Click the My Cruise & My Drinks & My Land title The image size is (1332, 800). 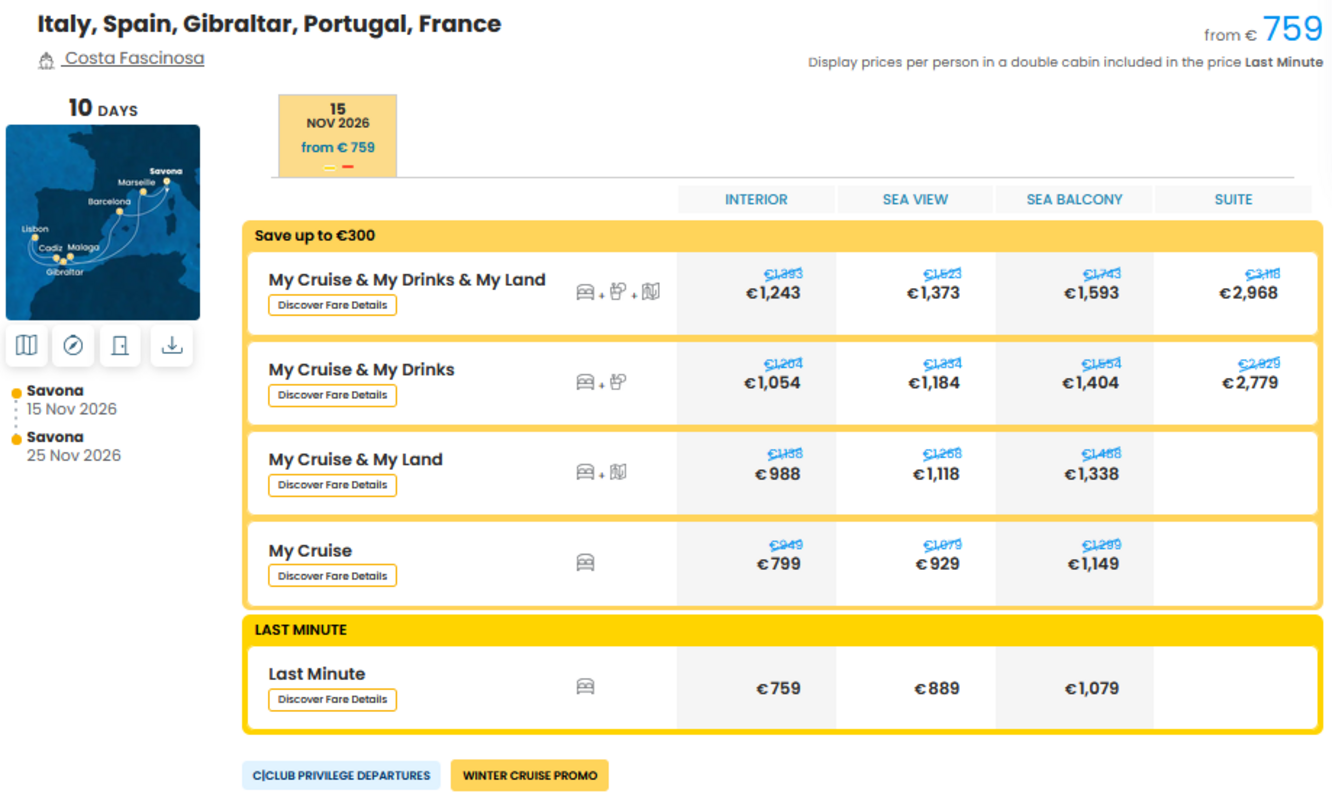point(407,280)
